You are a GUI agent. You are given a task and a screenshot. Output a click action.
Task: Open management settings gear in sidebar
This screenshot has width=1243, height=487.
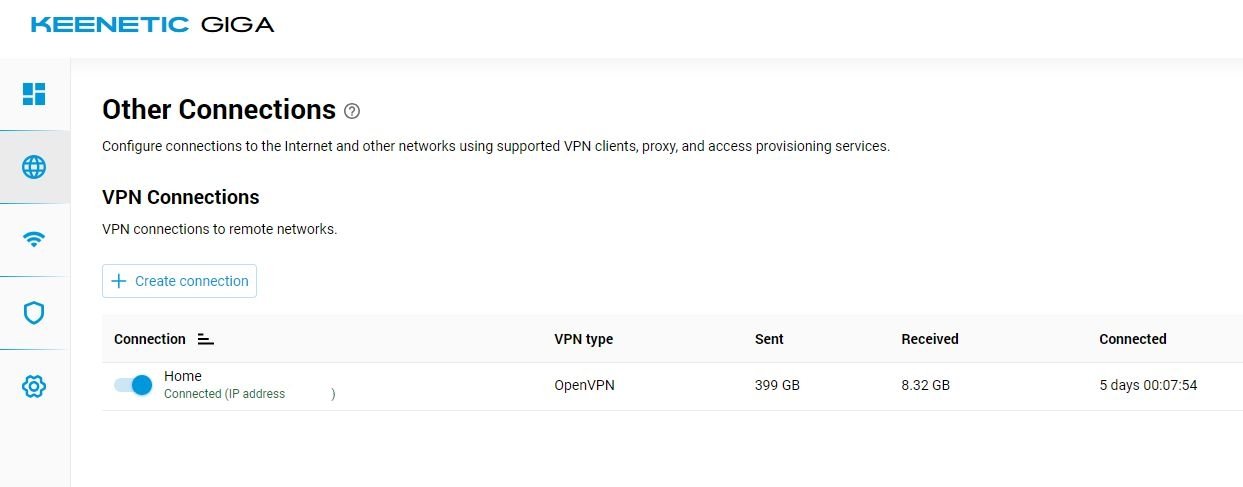(x=34, y=386)
